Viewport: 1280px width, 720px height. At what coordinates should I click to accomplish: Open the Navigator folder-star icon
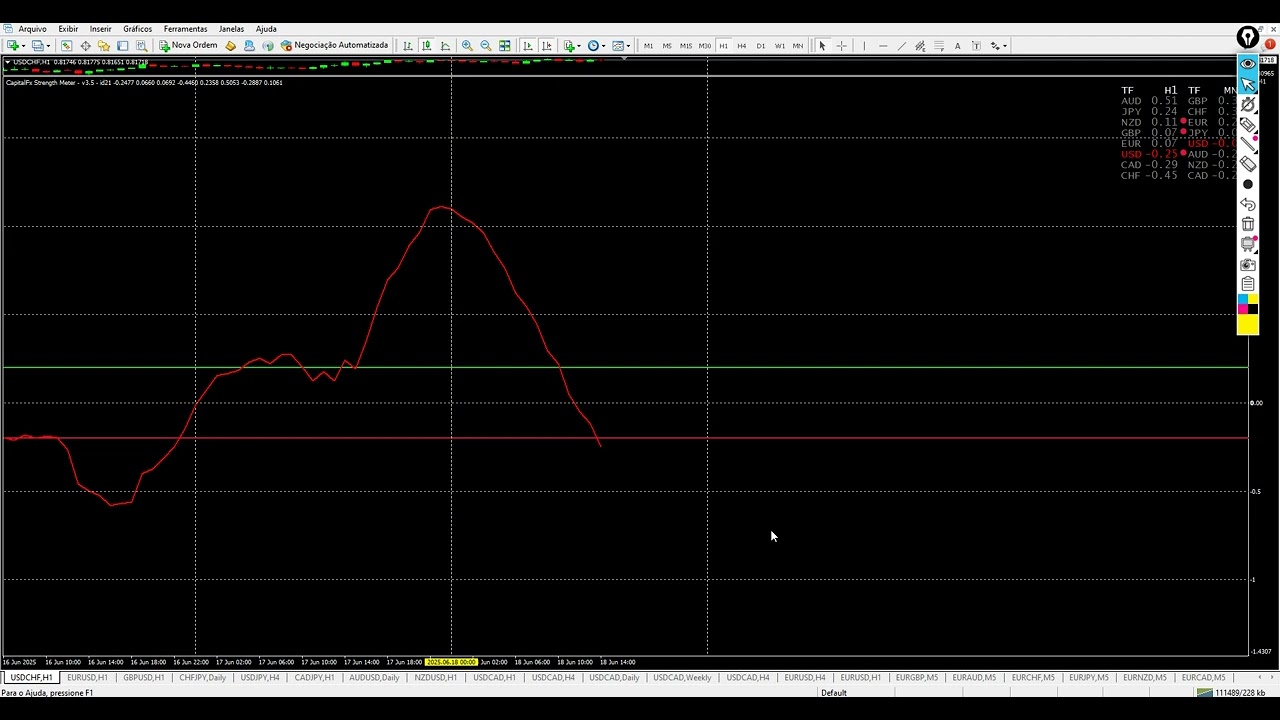tap(104, 45)
